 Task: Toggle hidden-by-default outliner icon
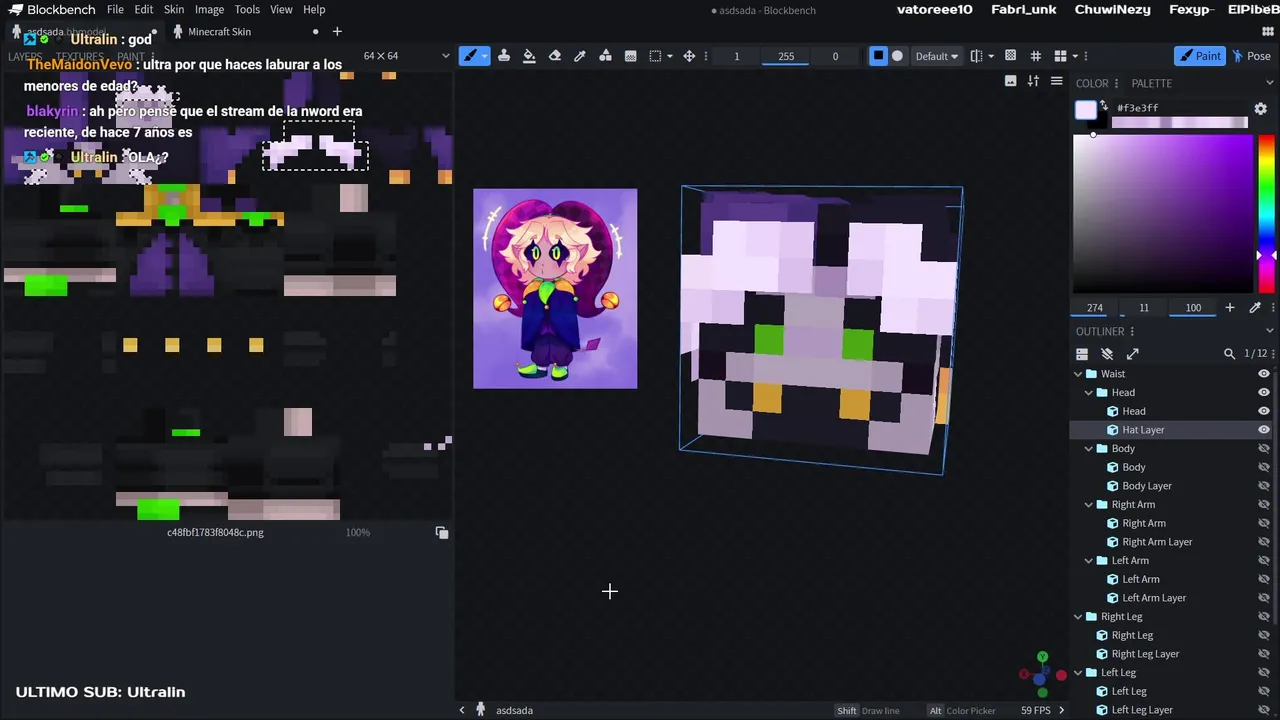(1107, 354)
